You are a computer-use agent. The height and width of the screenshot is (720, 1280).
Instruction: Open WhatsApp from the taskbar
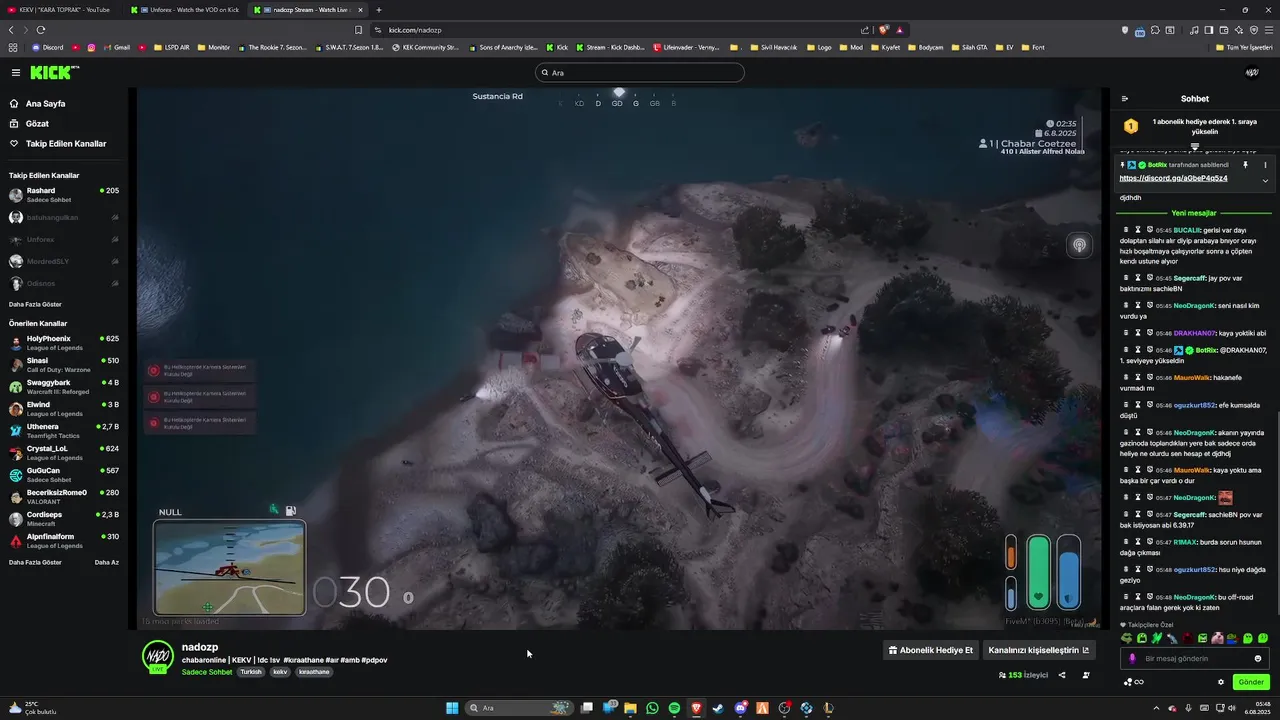tap(653, 708)
